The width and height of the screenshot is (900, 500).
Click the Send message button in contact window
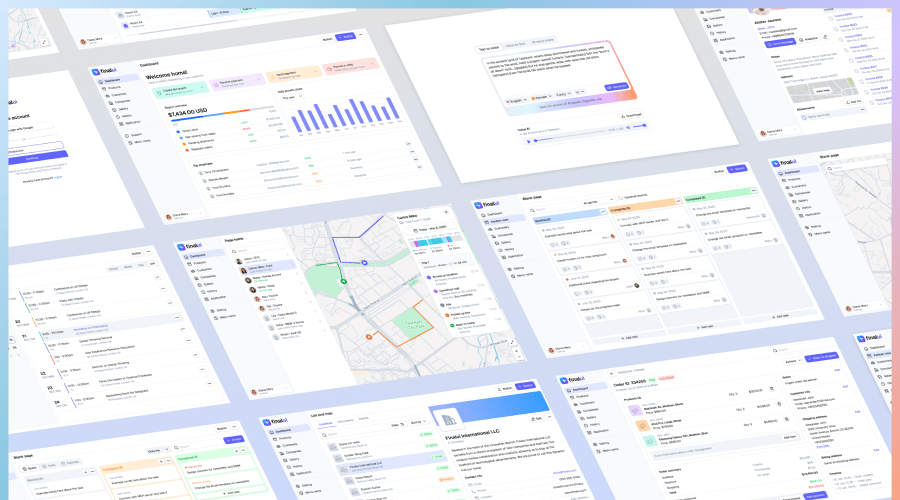(780, 43)
